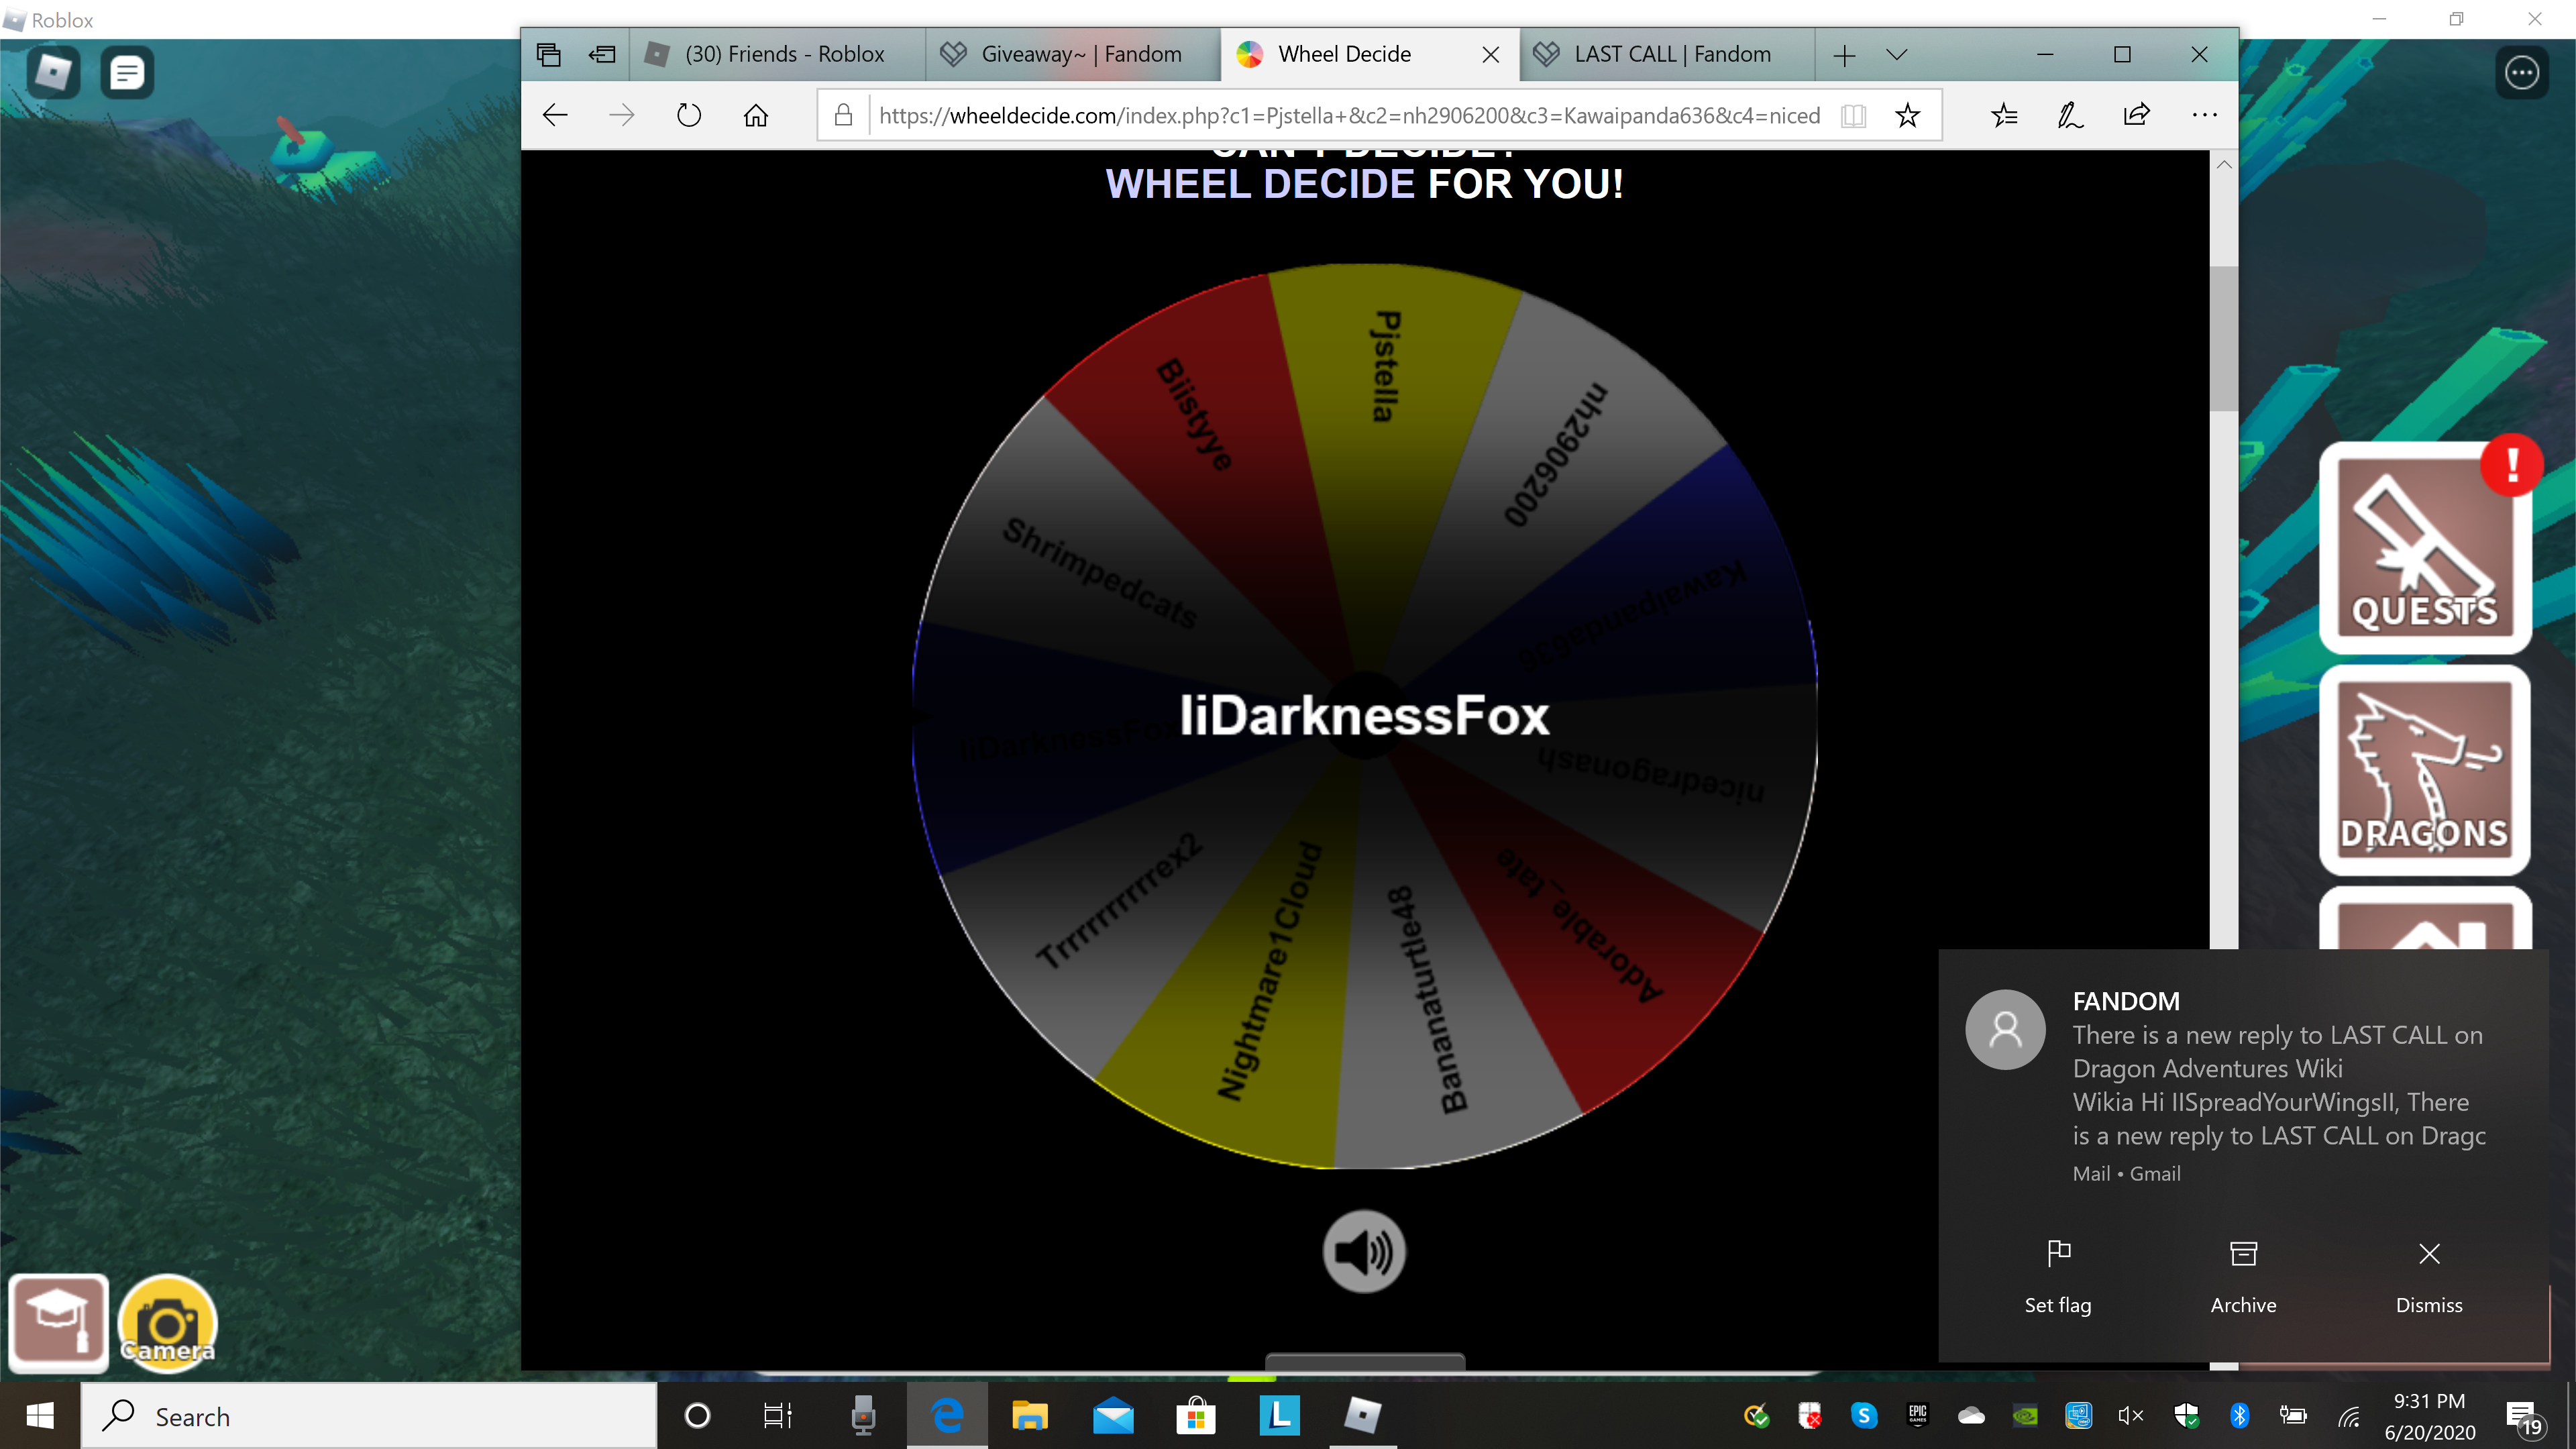
Task: Toggle reading view in address bar
Action: click(1853, 115)
